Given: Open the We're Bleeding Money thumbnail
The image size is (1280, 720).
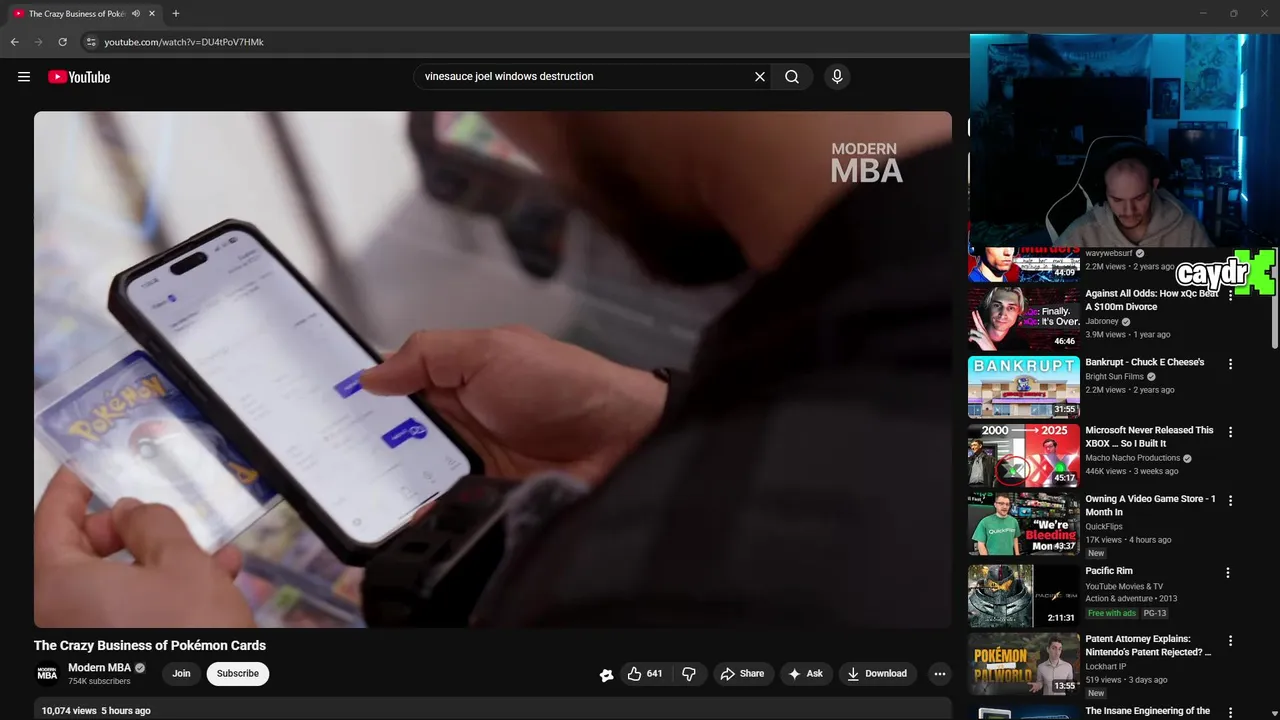Looking at the screenshot, I should (1024, 523).
